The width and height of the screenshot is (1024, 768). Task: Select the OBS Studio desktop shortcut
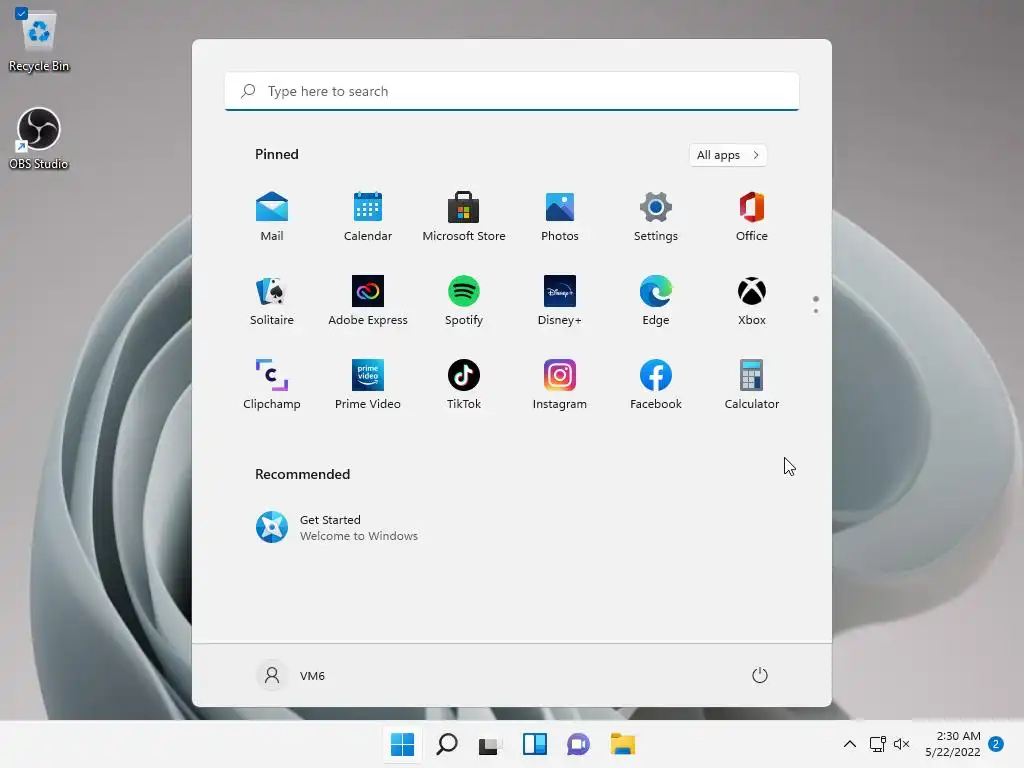pyautogui.click(x=39, y=138)
